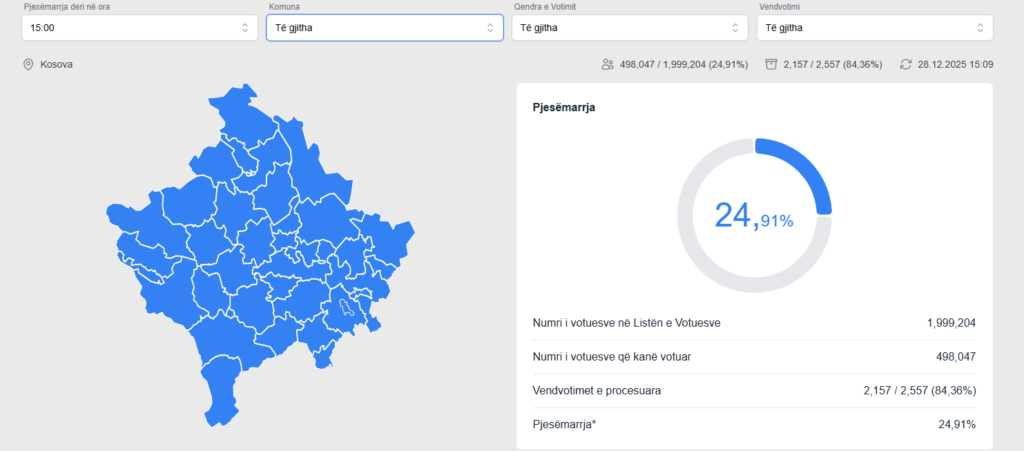
Task: Click the 24,91% figure inside the donut
Action: coord(754,216)
